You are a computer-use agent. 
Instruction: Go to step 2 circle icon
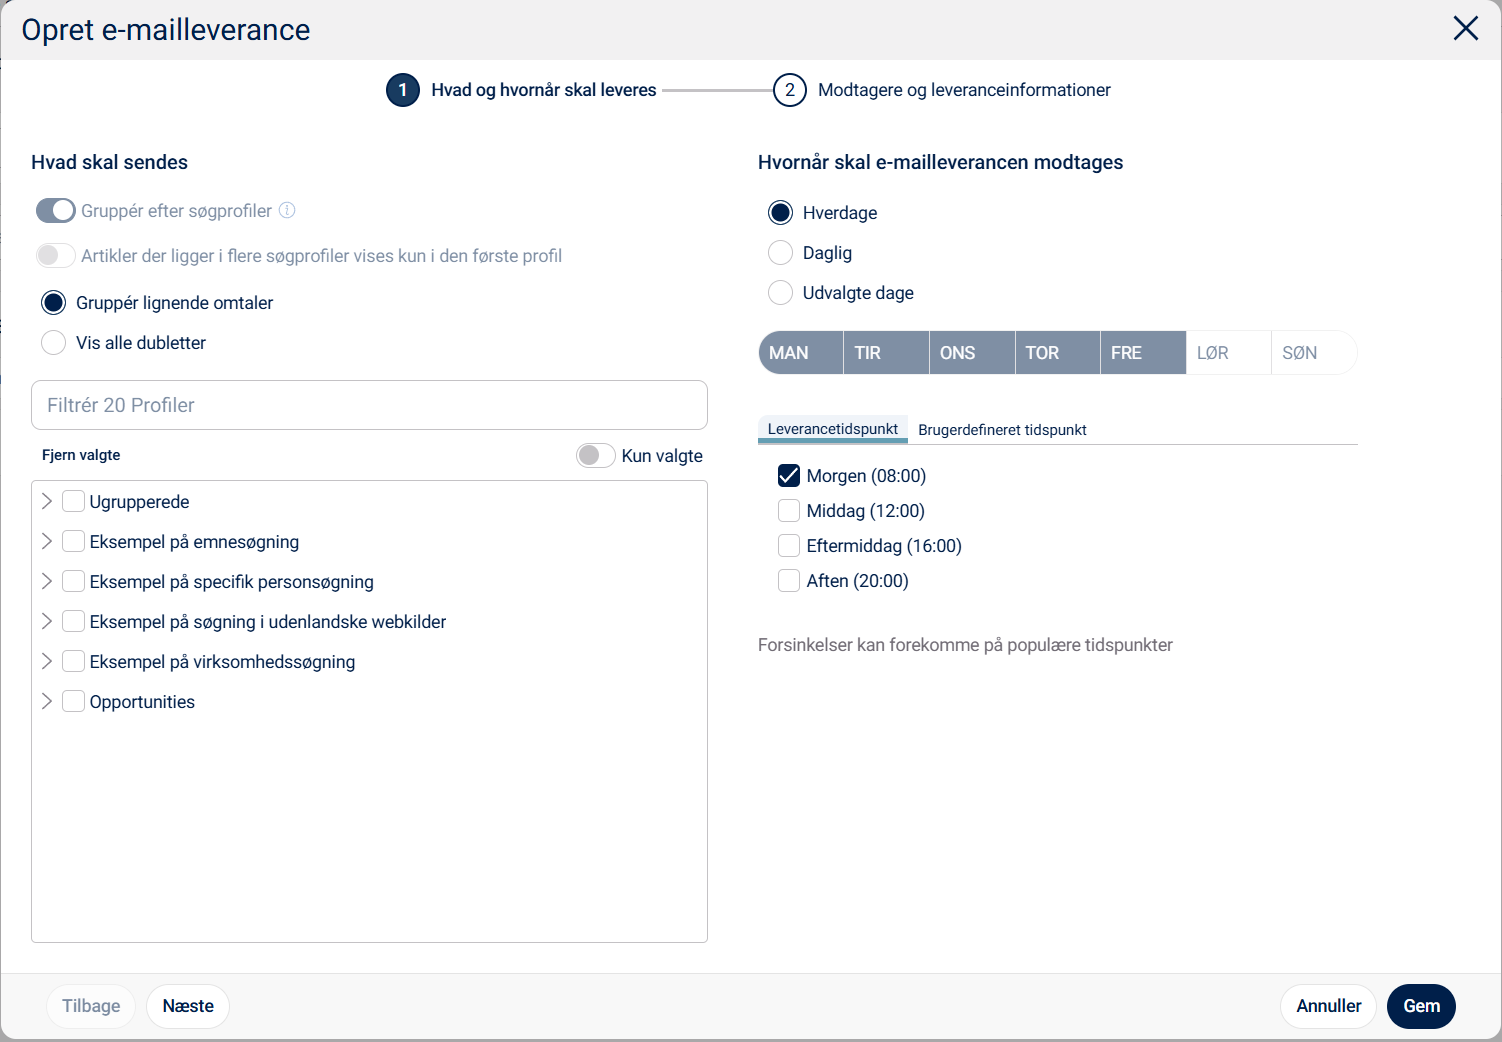789,90
